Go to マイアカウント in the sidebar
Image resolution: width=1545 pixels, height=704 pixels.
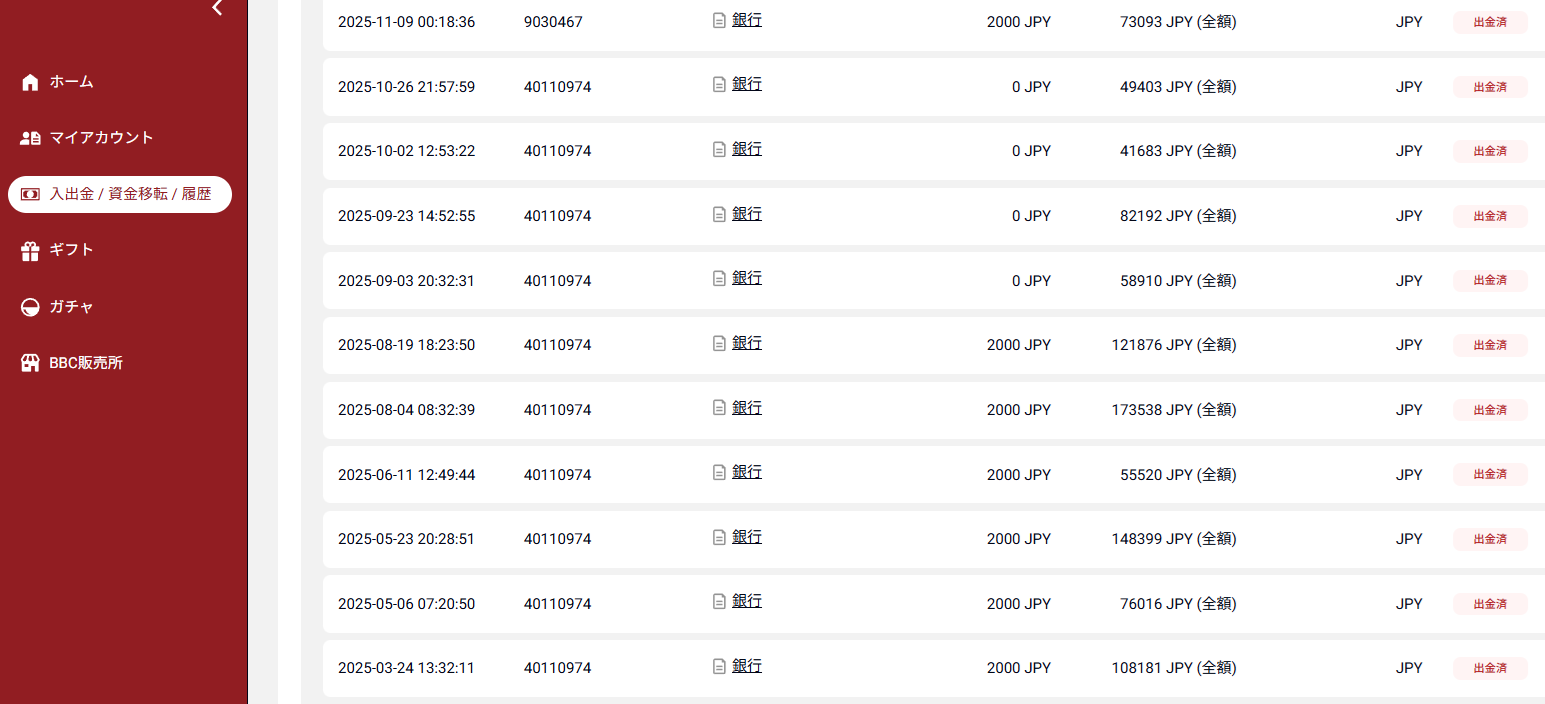[x=101, y=138]
